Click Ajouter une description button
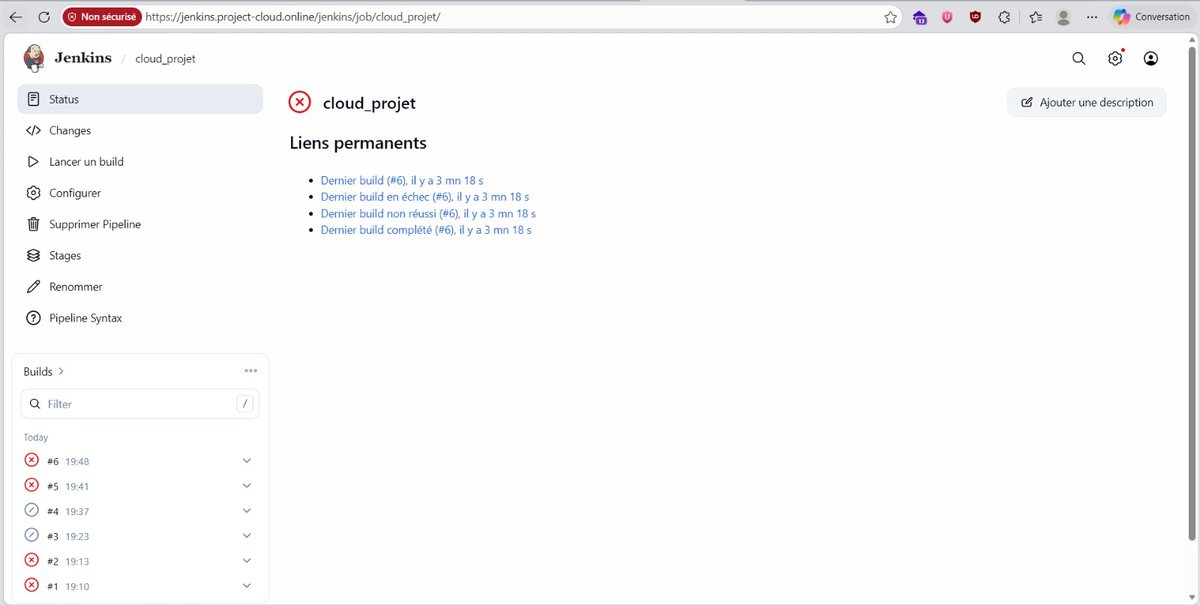 pyautogui.click(x=1086, y=102)
